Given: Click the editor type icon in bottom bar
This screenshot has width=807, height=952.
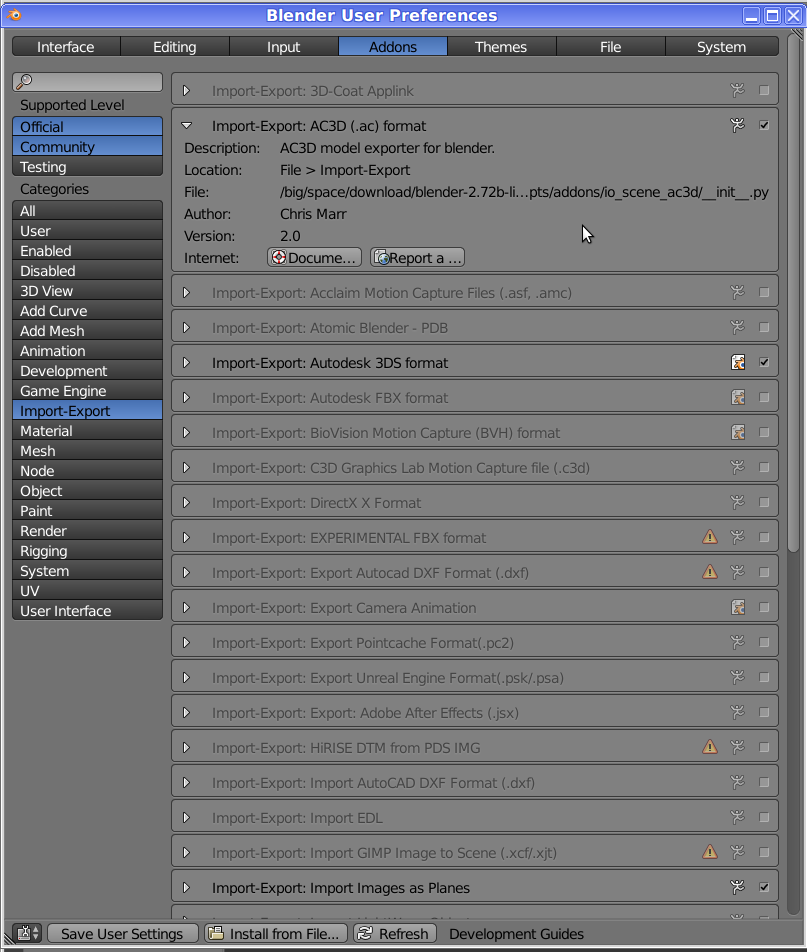Looking at the screenshot, I should (28, 933).
